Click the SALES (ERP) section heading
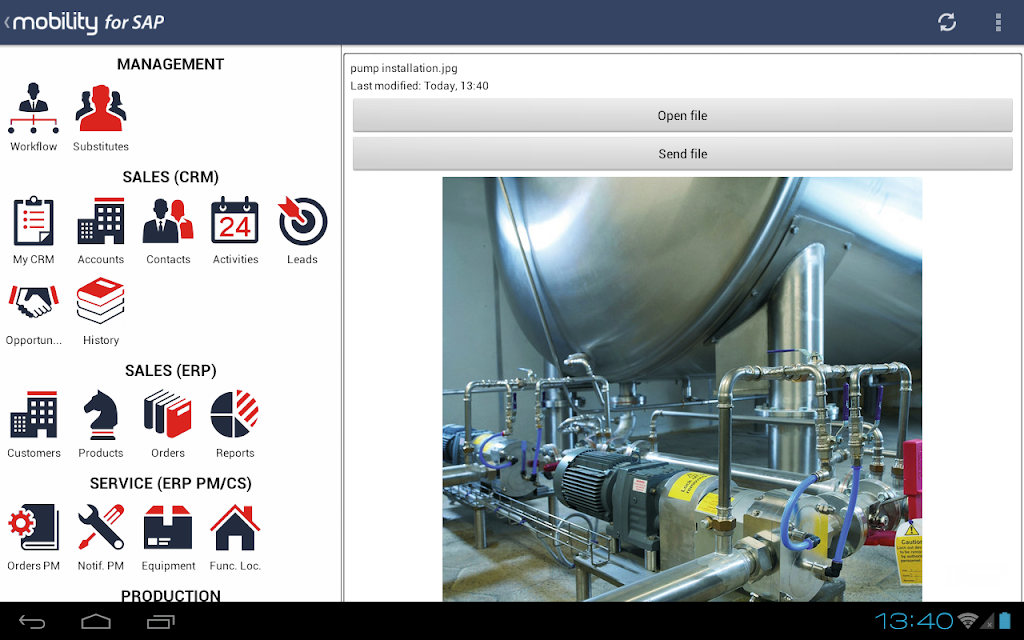 170,370
